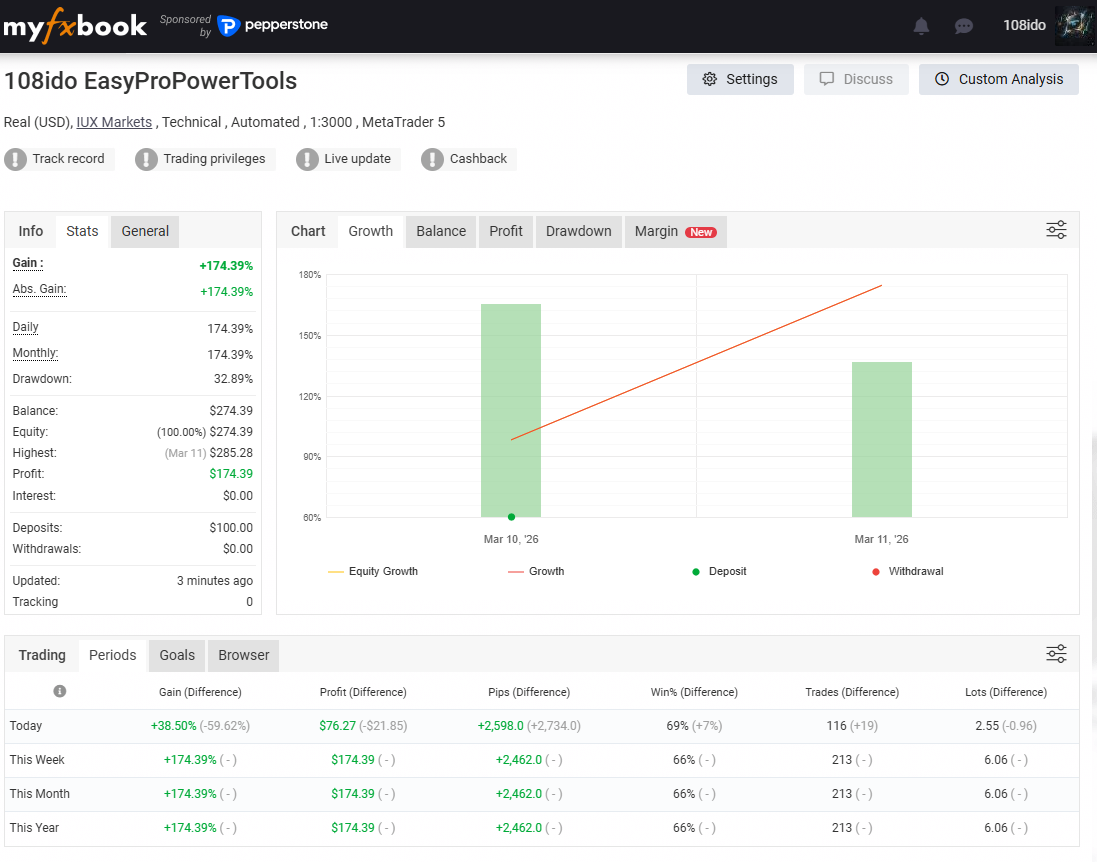This screenshot has height=862, width=1097.
Task: Toggle Deposit markers in chart legend
Action: (x=718, y=571)
